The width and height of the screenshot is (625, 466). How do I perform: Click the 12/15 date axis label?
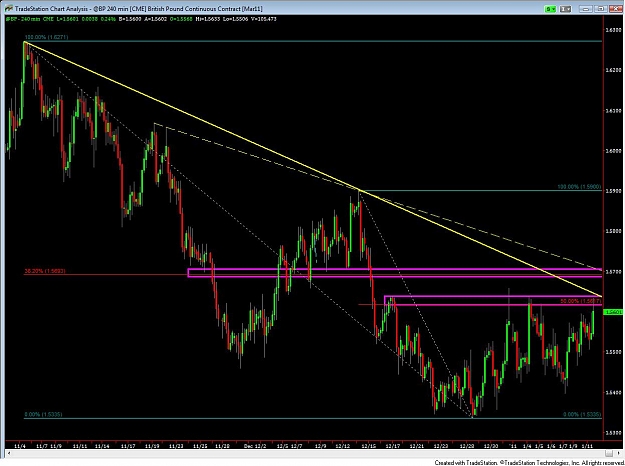(x=369, y=445)
